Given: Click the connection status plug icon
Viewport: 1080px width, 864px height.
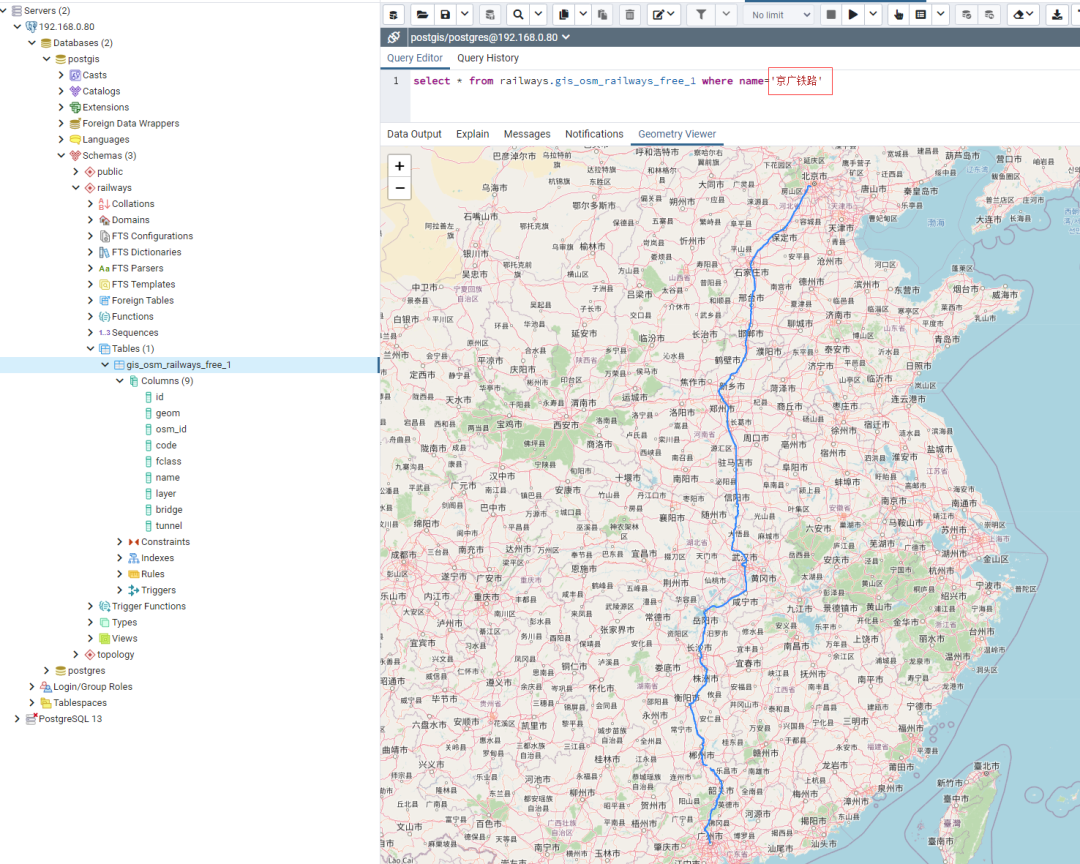Looking at the screenshot, I should [393, 37].
